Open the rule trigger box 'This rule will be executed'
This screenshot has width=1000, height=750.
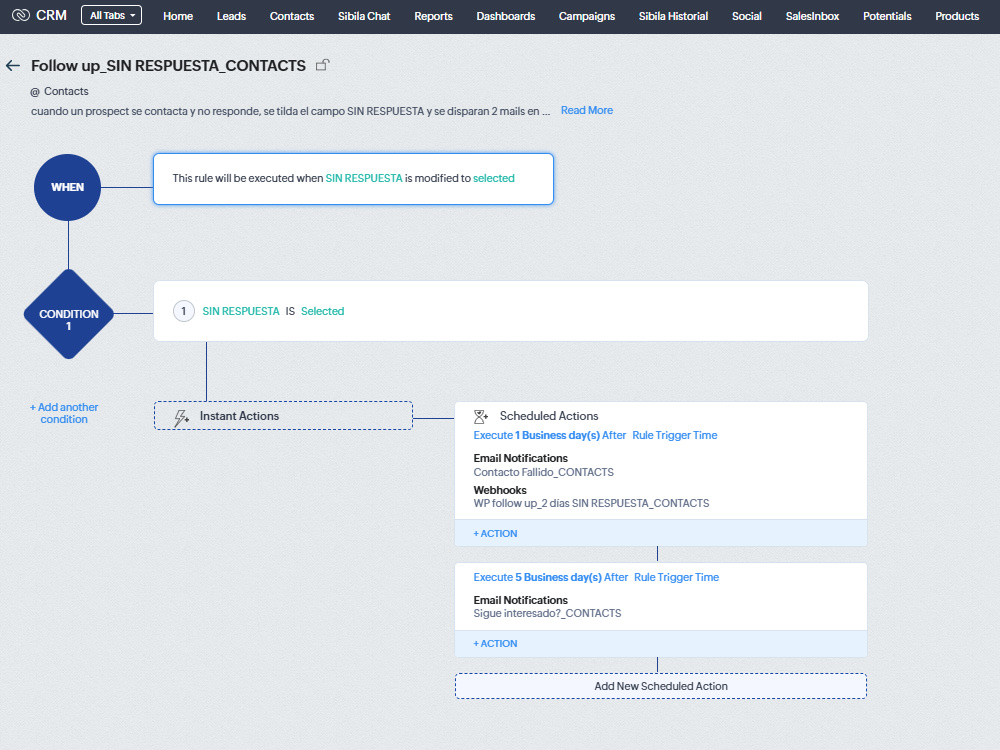[353, 179]
